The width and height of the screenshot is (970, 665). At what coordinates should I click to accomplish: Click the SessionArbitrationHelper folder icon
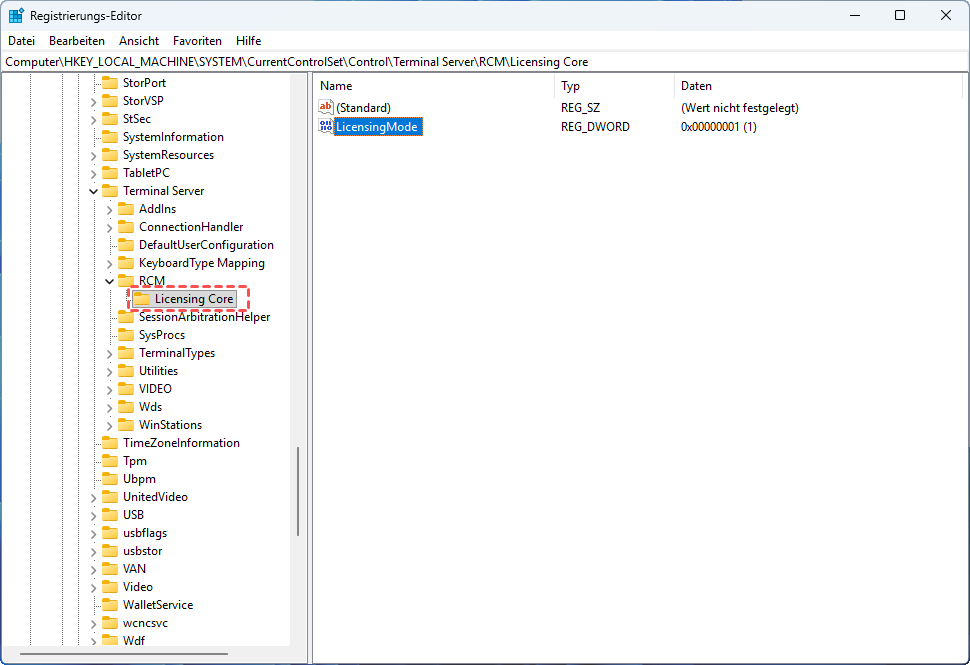126,317
